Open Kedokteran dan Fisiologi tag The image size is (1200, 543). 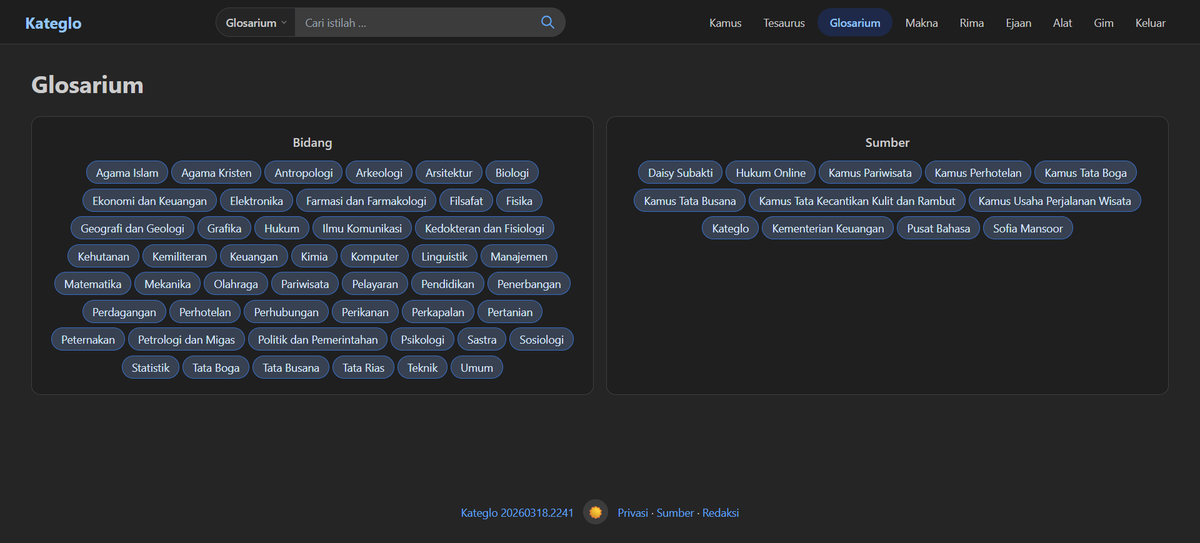(x=484, y=228)
